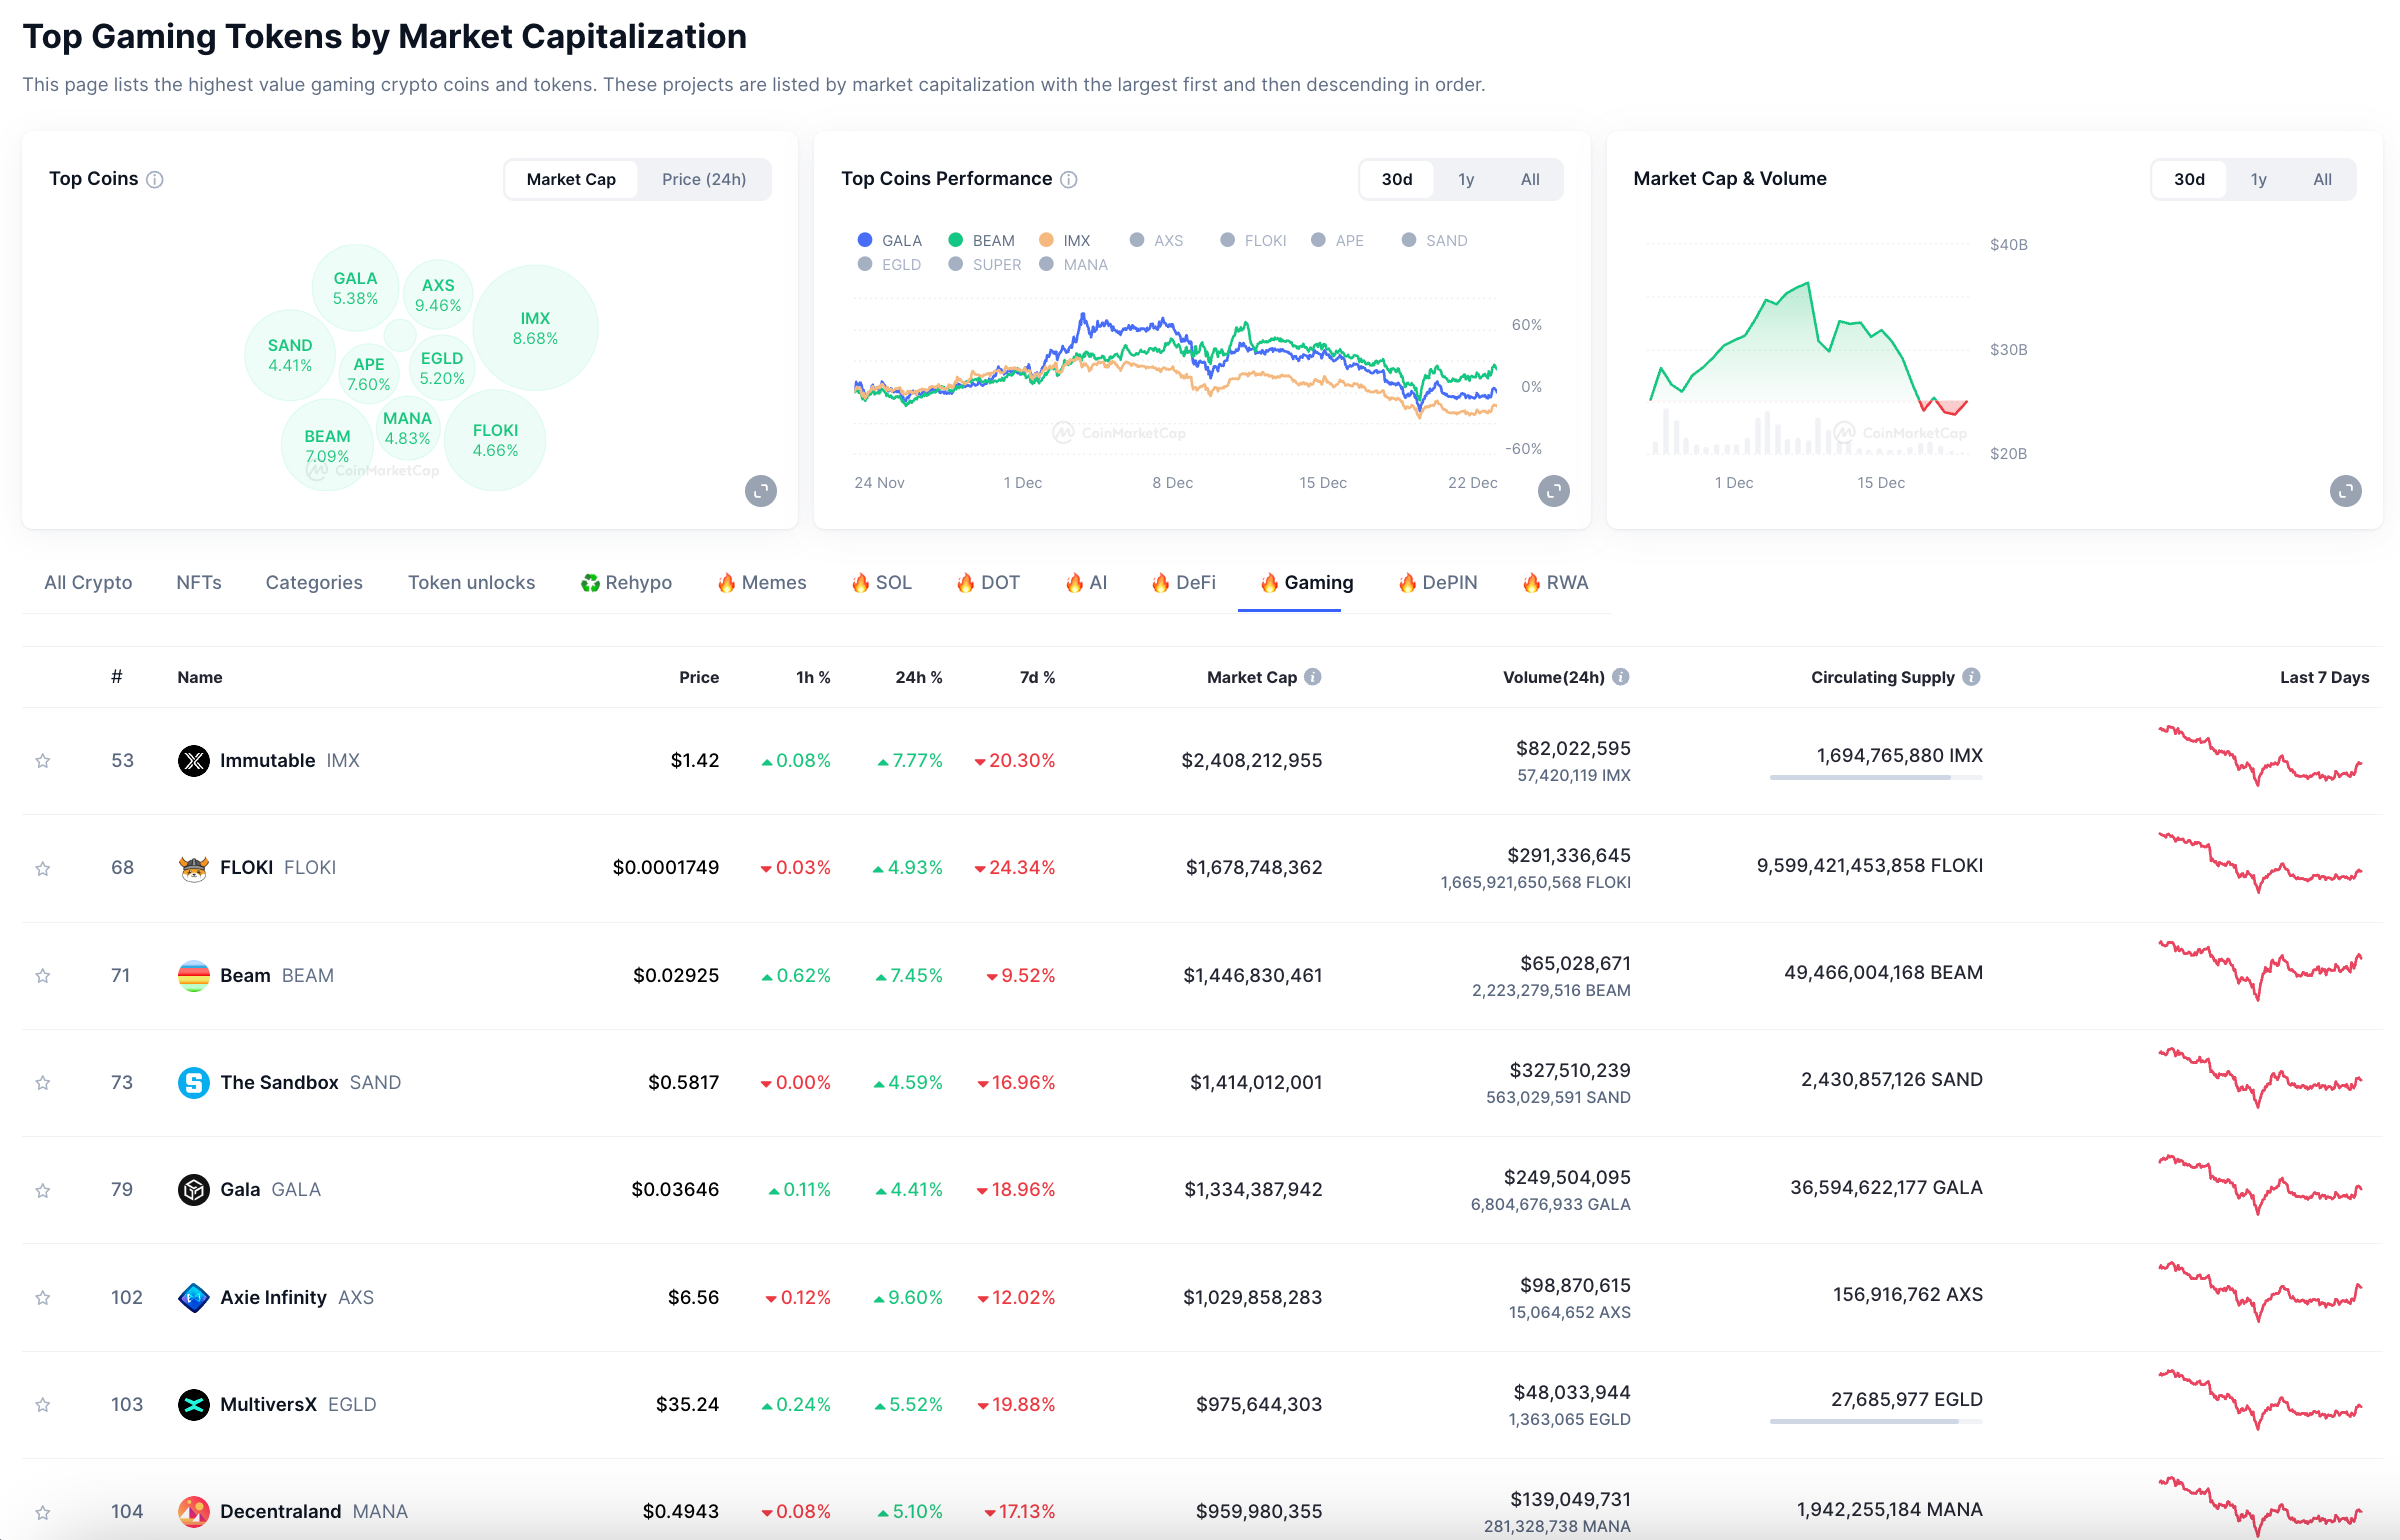The height and width of the screenshot is (1540, 2400).
Task: Enable APE series in legend
Action: pos(1337,241)
